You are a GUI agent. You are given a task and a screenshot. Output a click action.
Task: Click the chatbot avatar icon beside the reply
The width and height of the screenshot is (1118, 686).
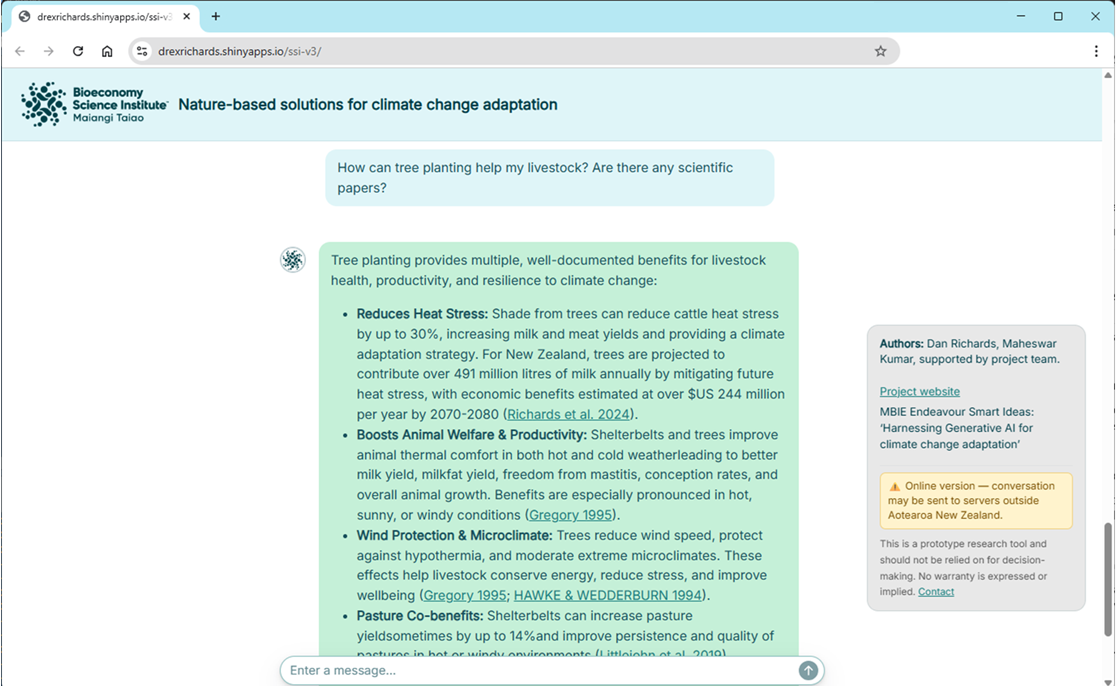click(292, 260)
